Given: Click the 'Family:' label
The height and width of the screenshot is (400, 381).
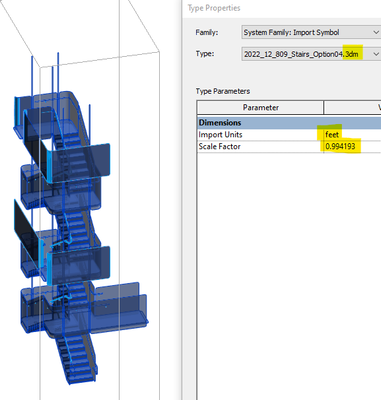Looking at the screenshot, I should point(207,32).
